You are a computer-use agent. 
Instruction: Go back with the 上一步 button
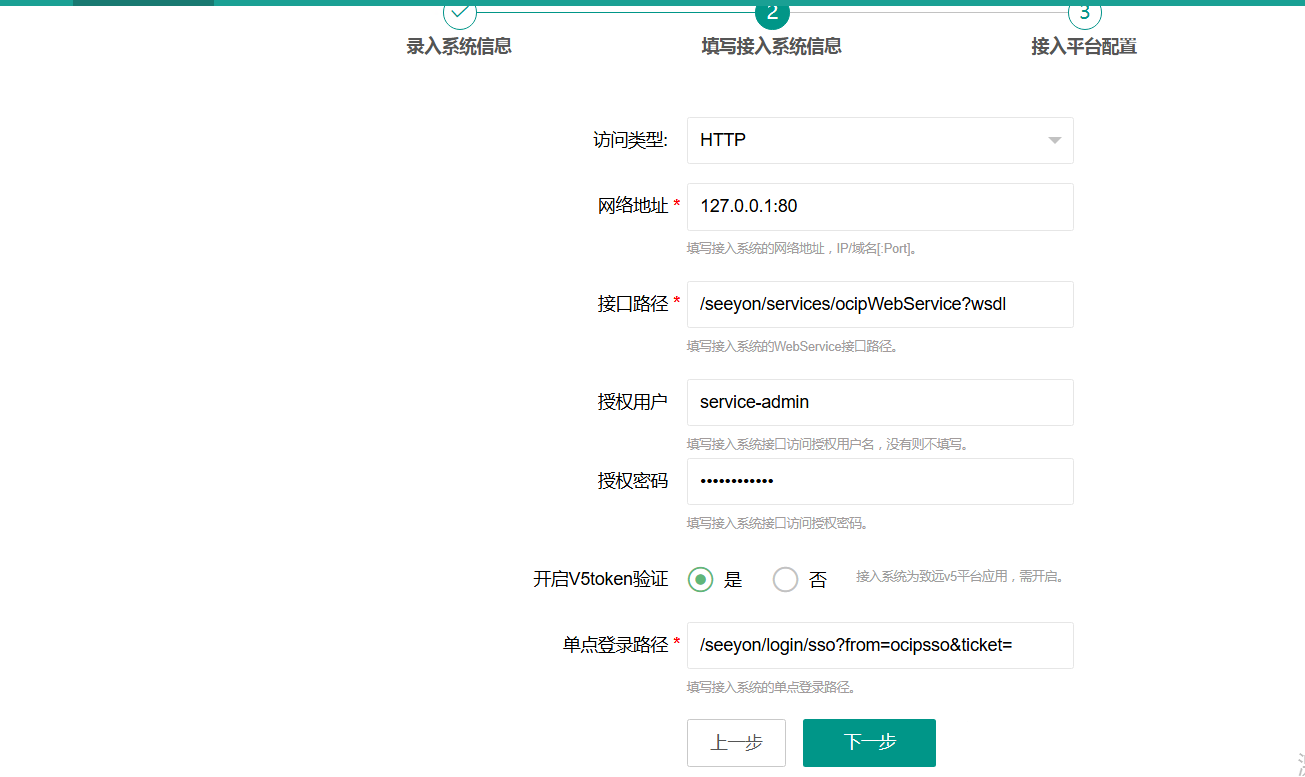pyautogui.click(x=736, y=743)
